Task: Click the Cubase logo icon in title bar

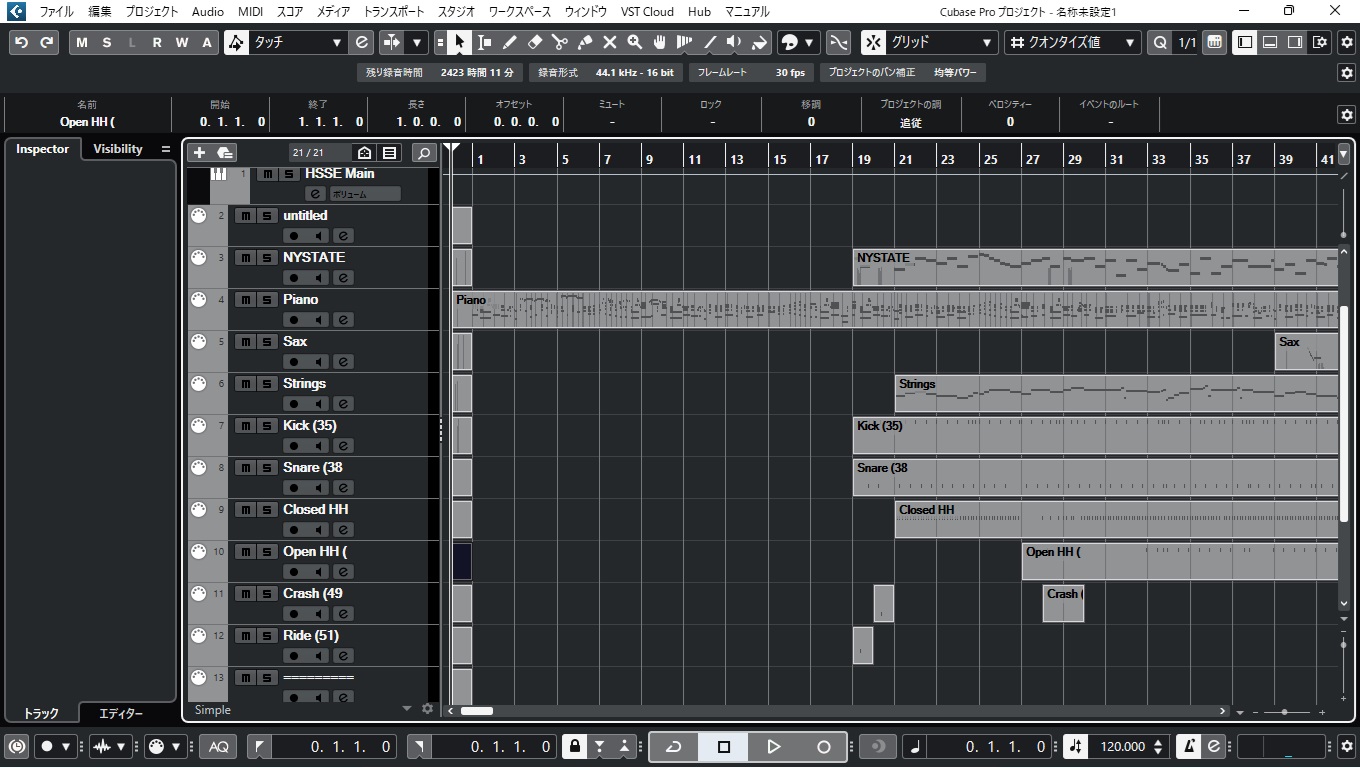Action: tap(14, 12)
